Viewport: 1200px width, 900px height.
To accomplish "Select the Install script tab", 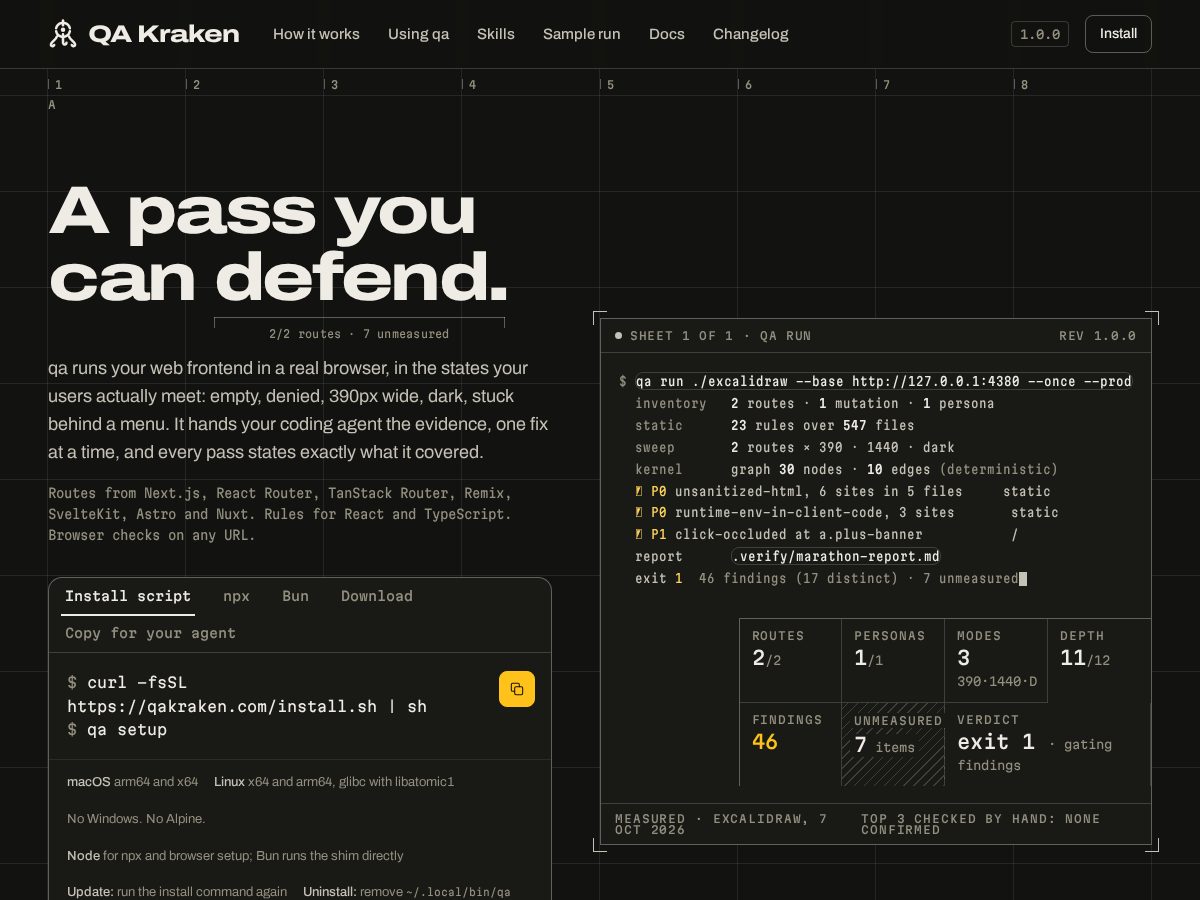I will [x=128, y=596].
